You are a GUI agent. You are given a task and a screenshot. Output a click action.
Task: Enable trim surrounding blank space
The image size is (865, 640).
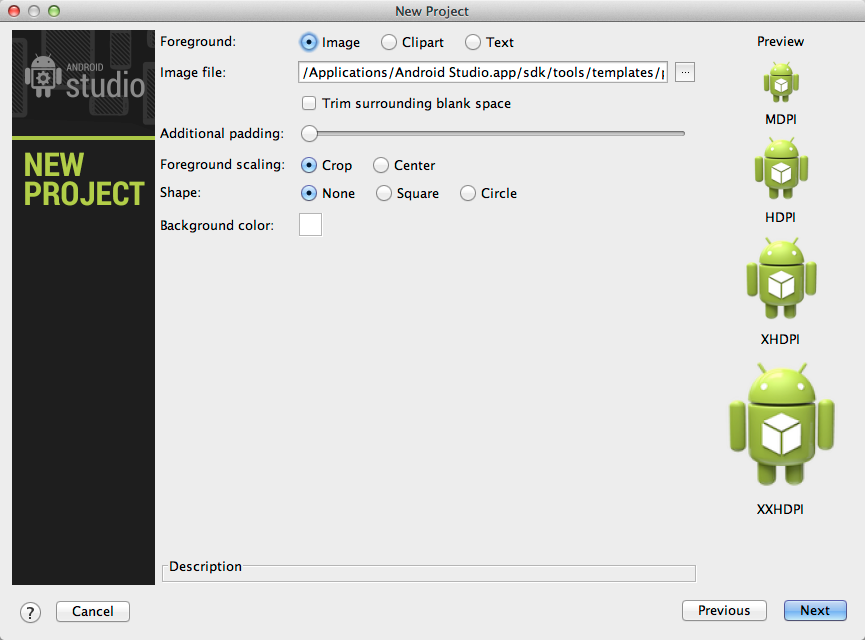pyautogui.click(x=309, y=103)
